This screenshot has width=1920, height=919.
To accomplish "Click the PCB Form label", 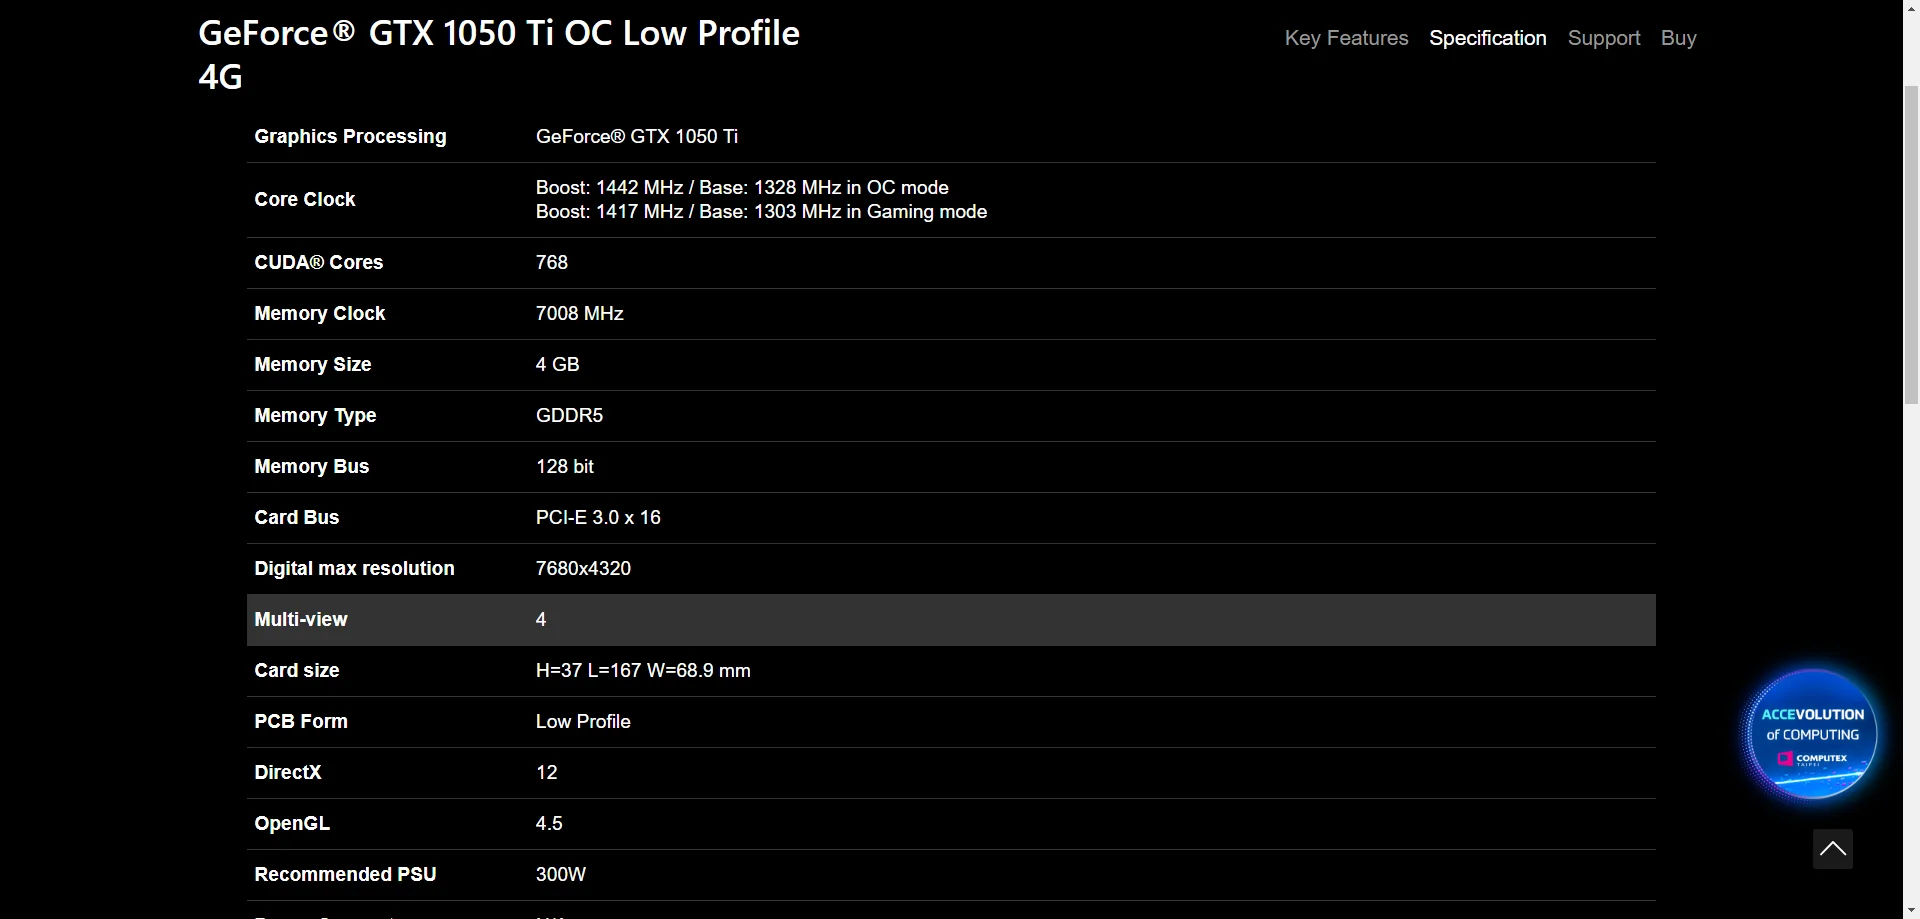I will tap(301, 721).
